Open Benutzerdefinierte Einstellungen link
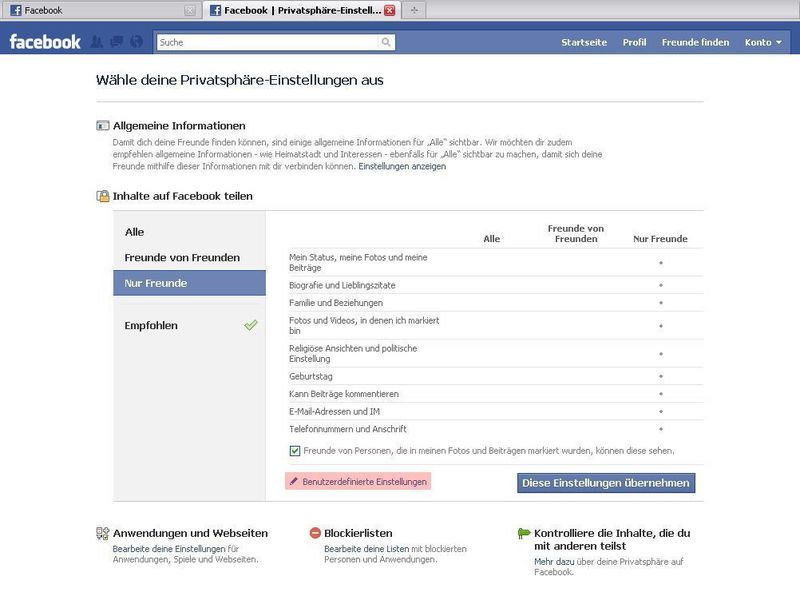The width and height of the screenshot is (800, 596). tap(364, 482)
